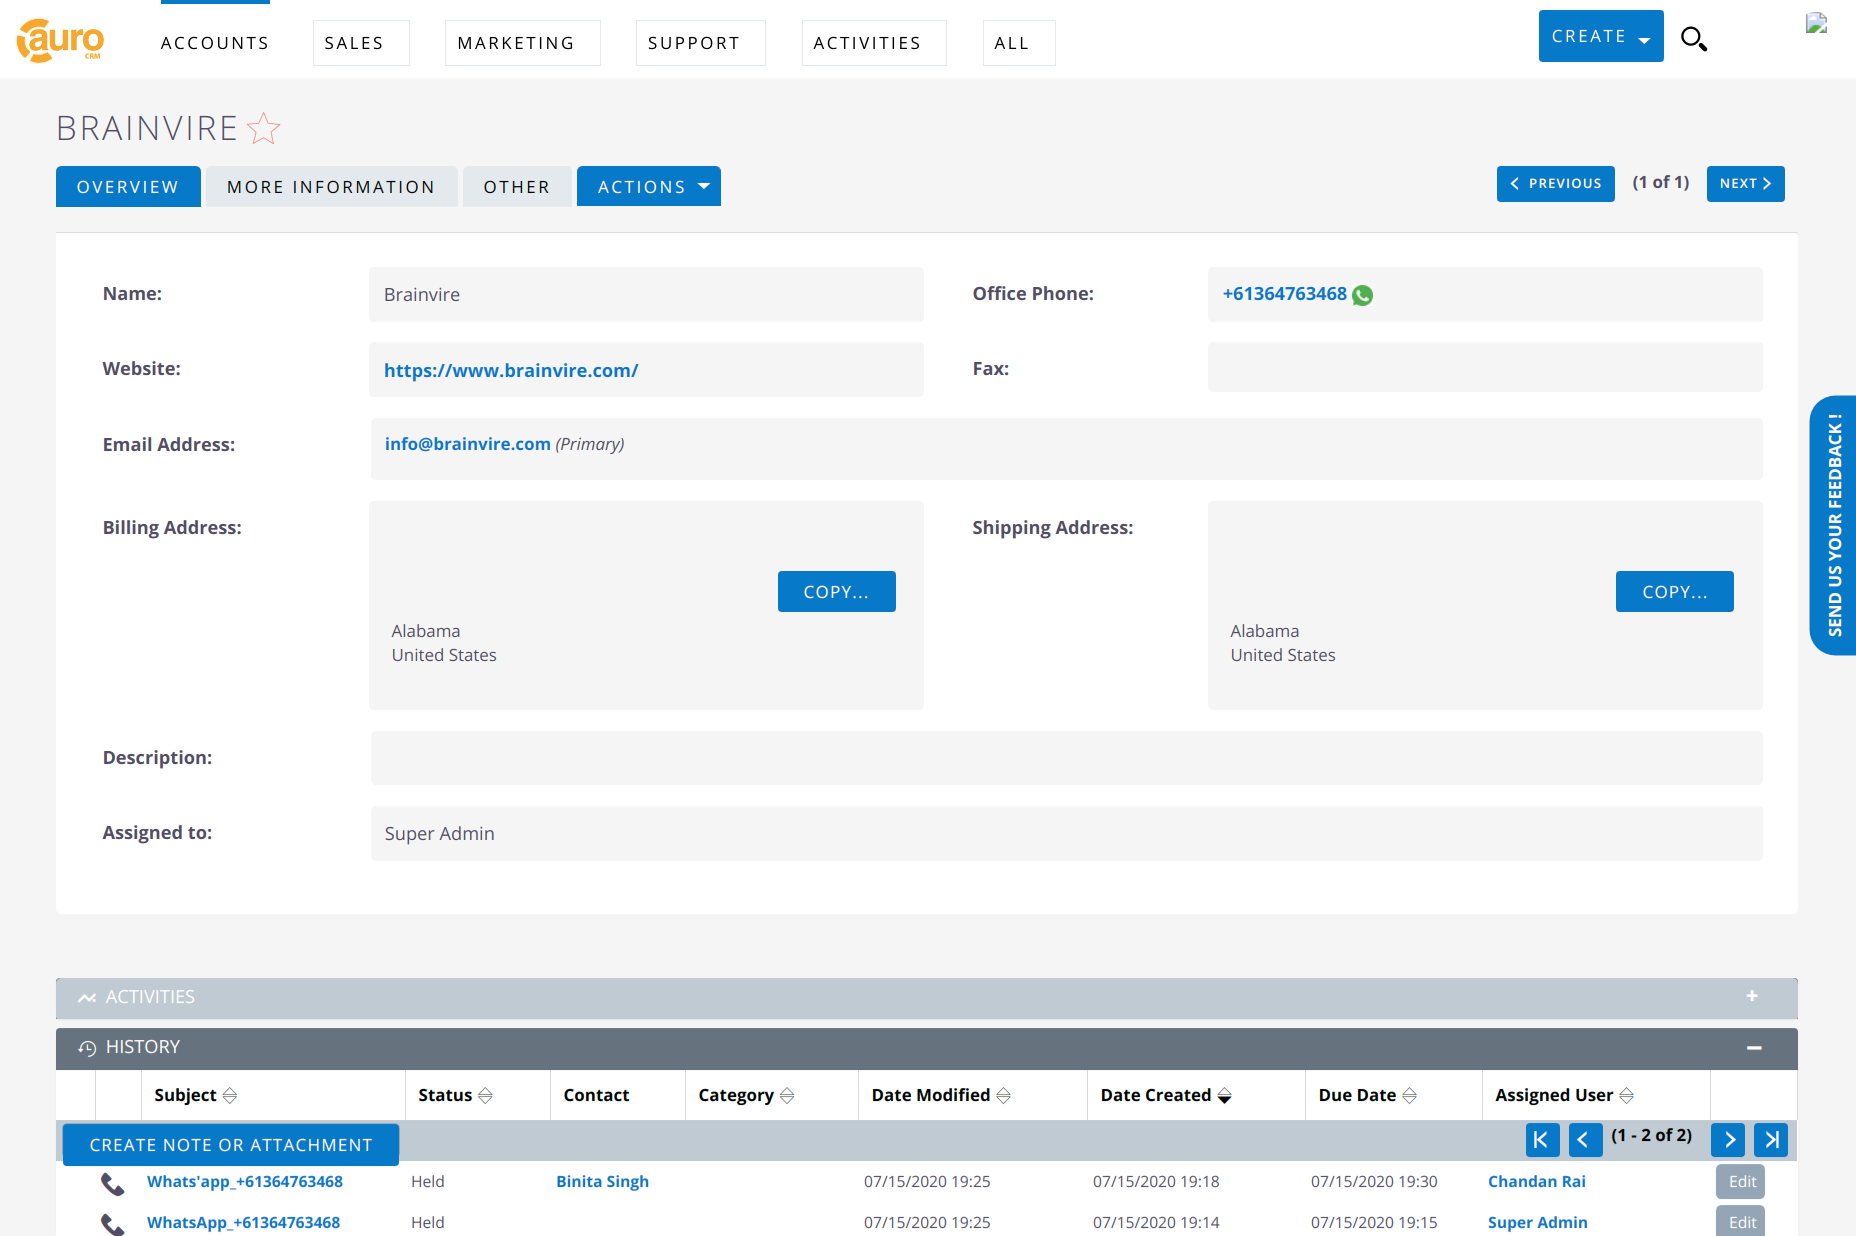Click phone icon of Whats'app_+61364763468 row
1856x1236 pixels.
113,1184
